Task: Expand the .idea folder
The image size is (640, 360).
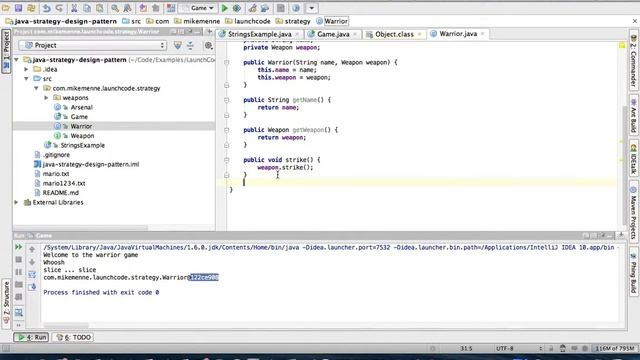Action: tap(27, 69)
